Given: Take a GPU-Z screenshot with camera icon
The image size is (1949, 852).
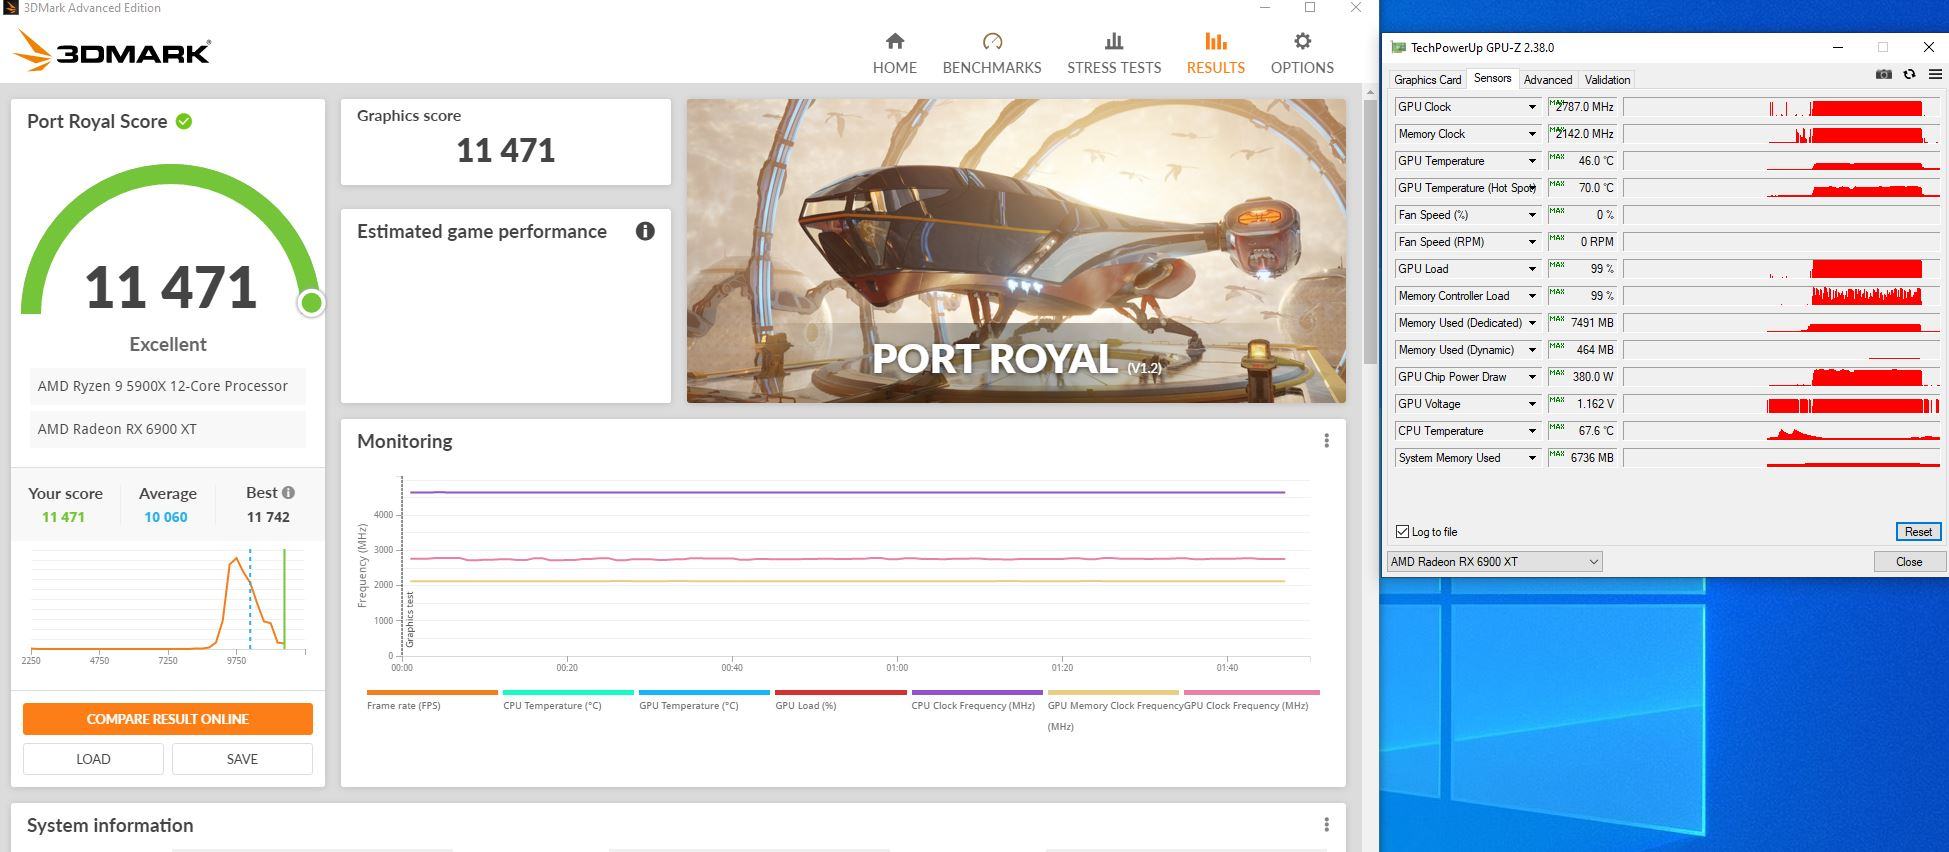Looking at the screenshot, I should click(1883, 74).
